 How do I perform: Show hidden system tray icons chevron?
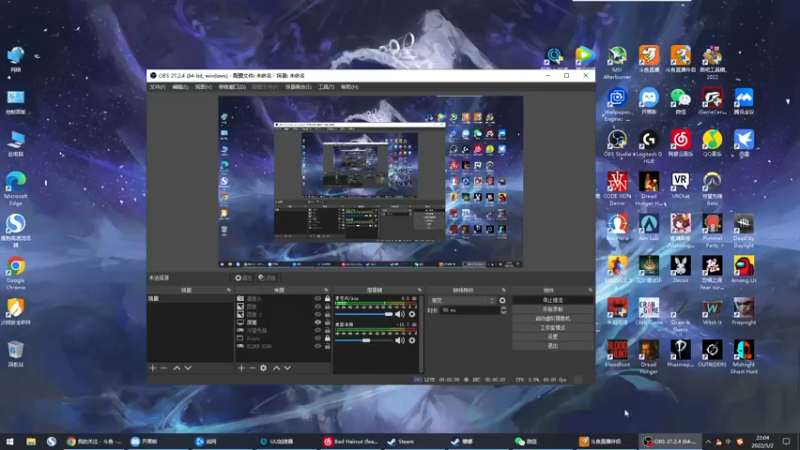(708, 441)
